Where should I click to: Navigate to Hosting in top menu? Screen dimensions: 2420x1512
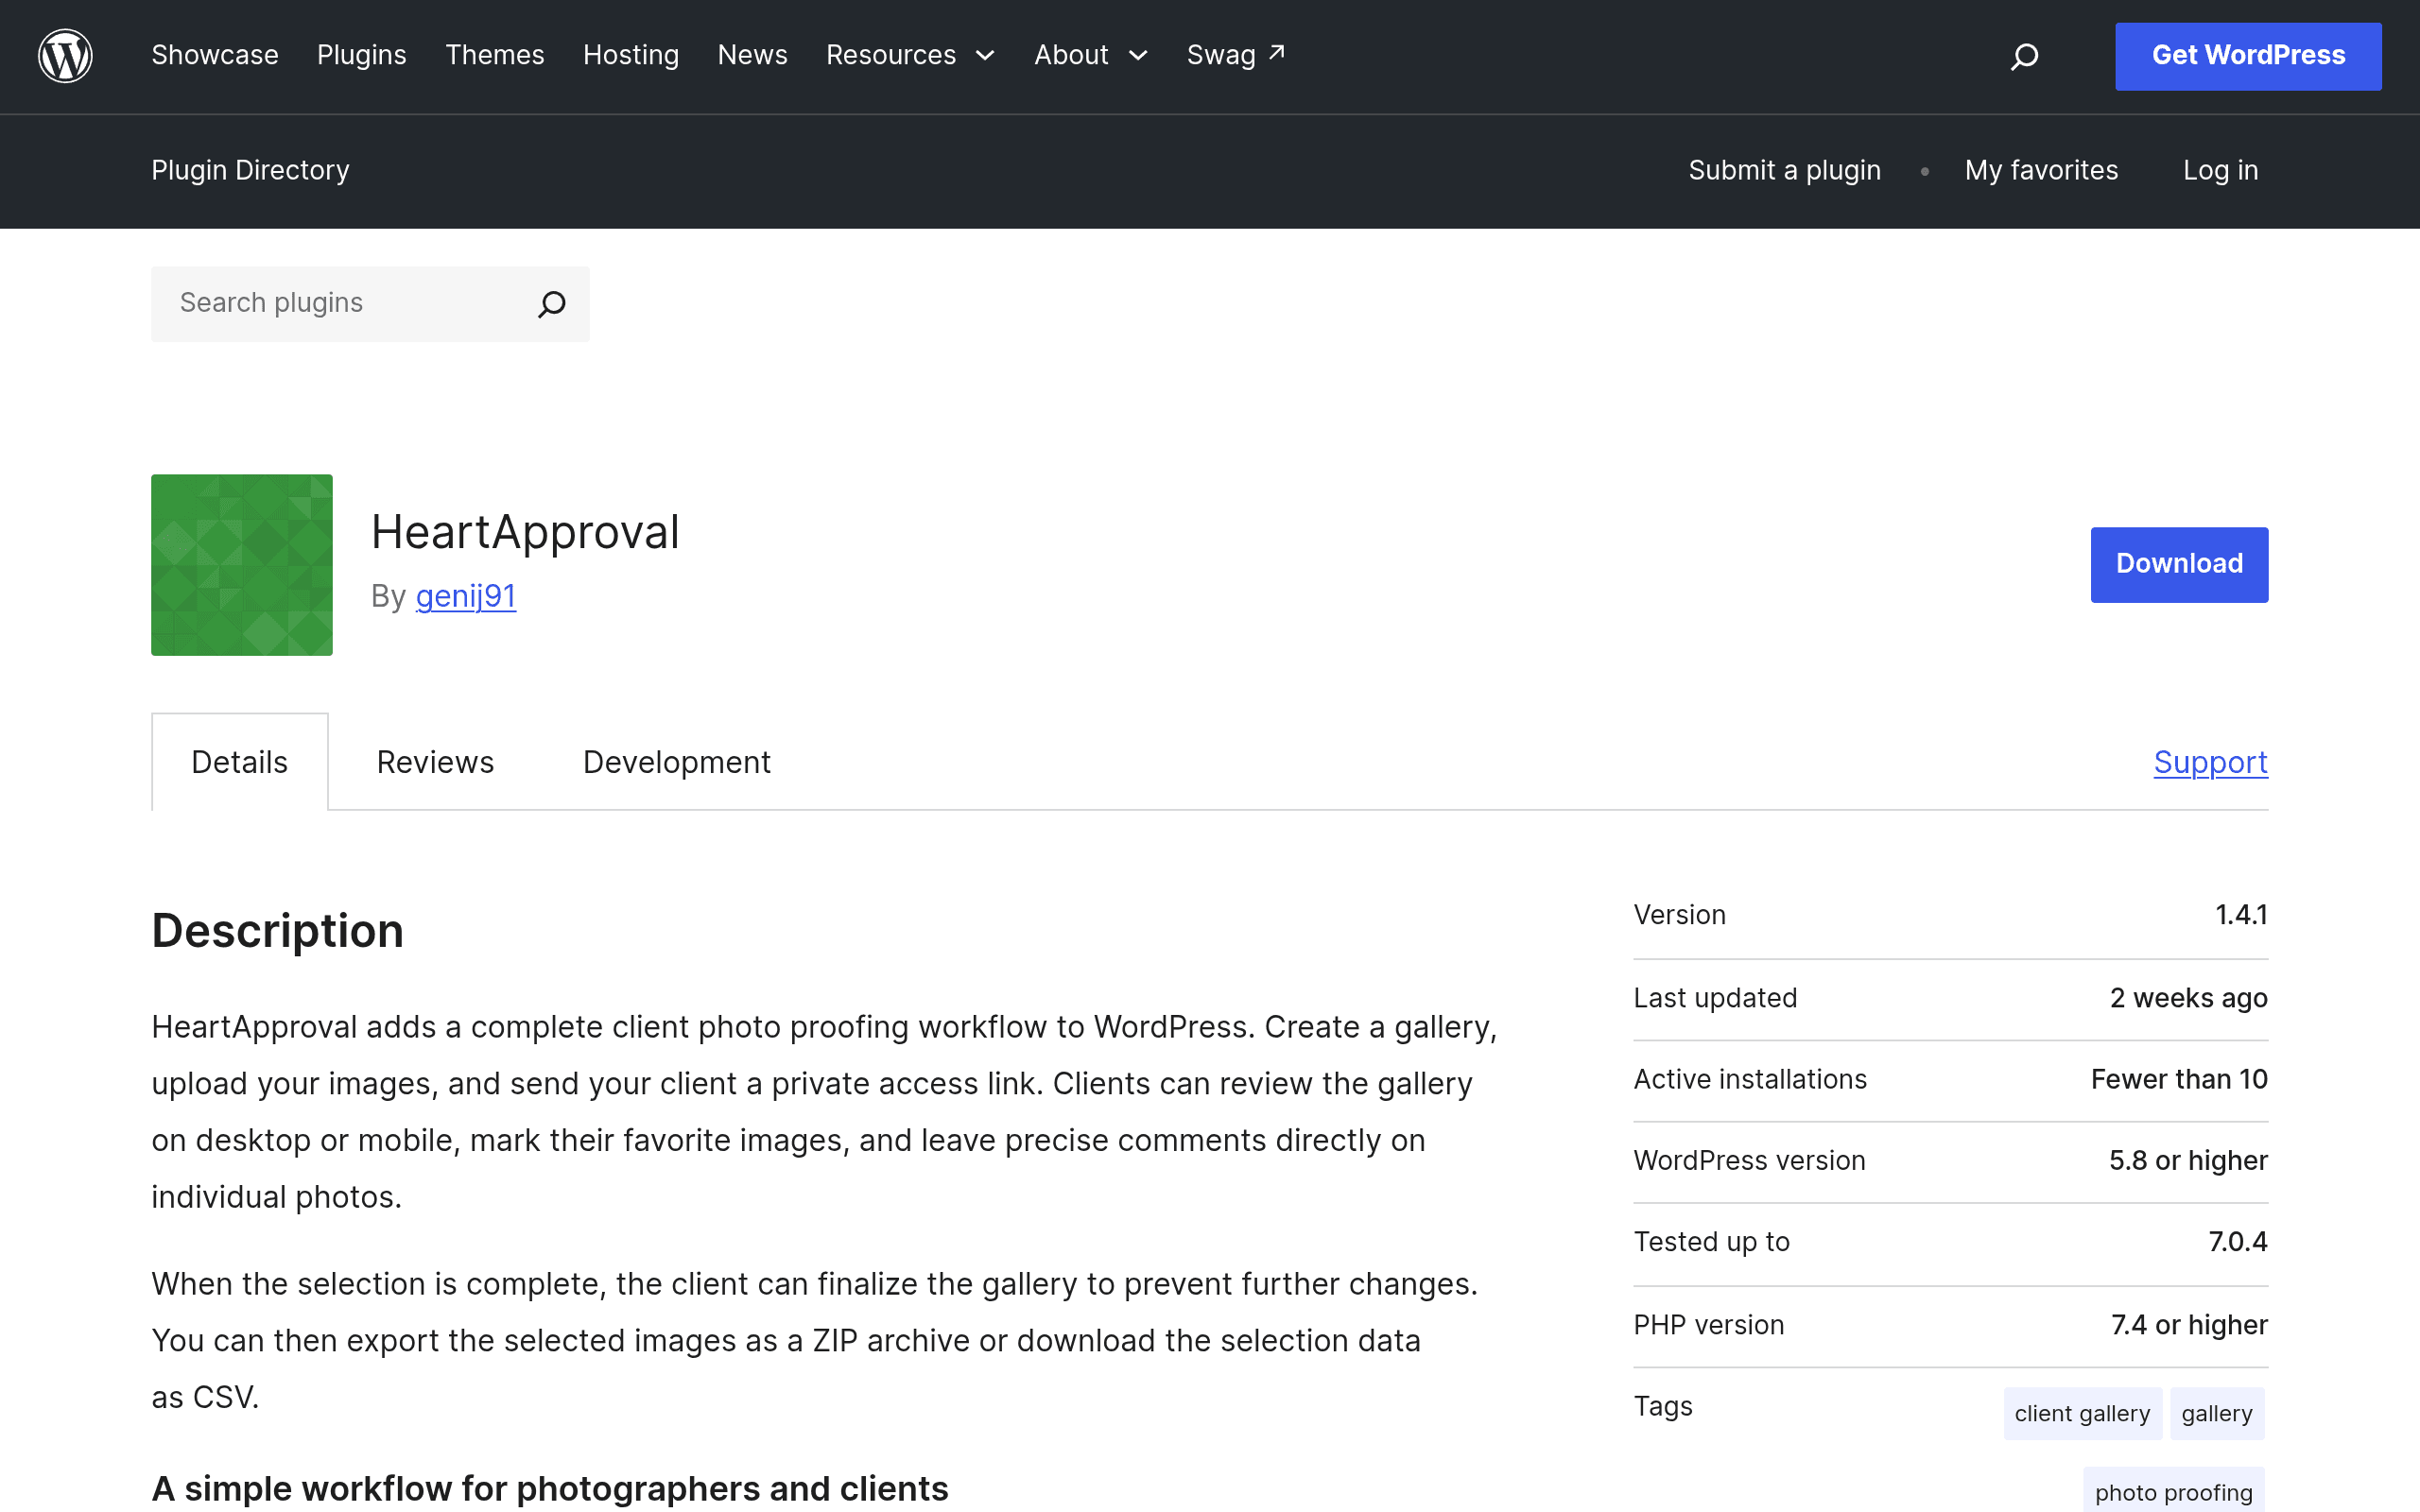[x=631, y=55]
